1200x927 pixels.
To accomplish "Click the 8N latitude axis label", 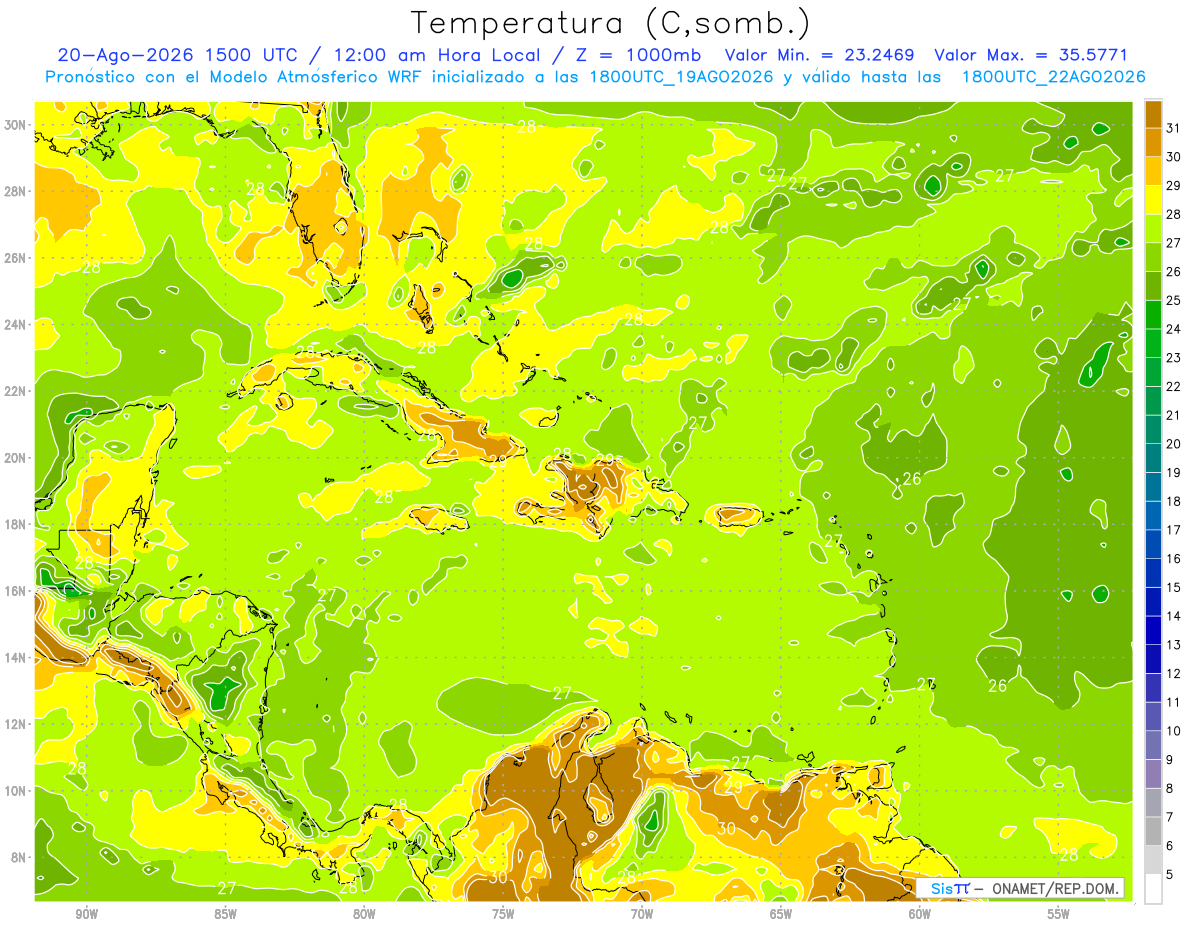I will (x=19, y=857).
